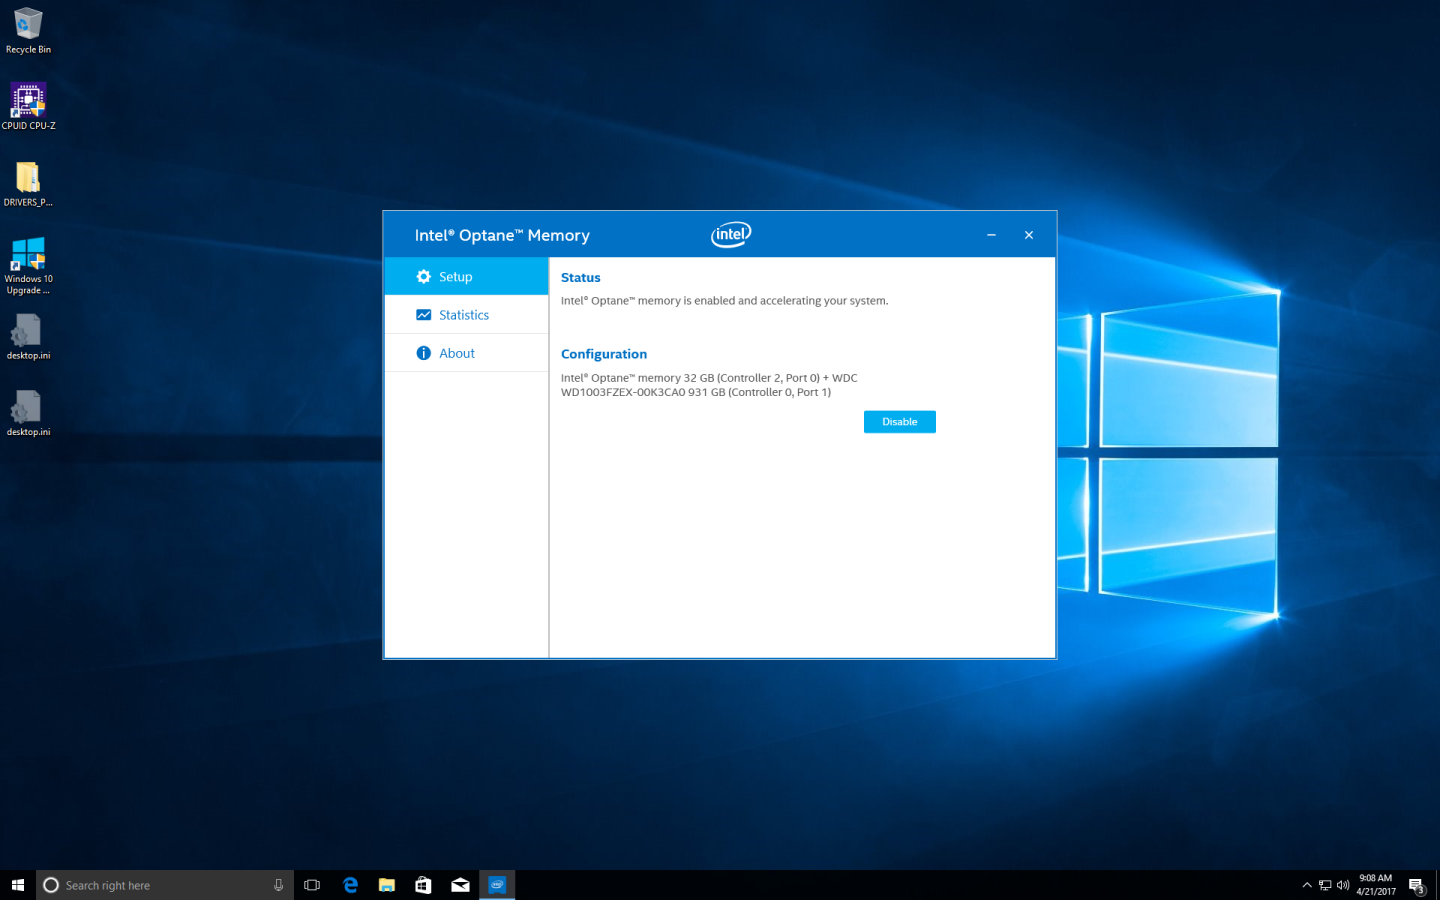1440x900 pixels.
Task: Adjust the volume from the system tray
Action: (x=1342, y=884)
